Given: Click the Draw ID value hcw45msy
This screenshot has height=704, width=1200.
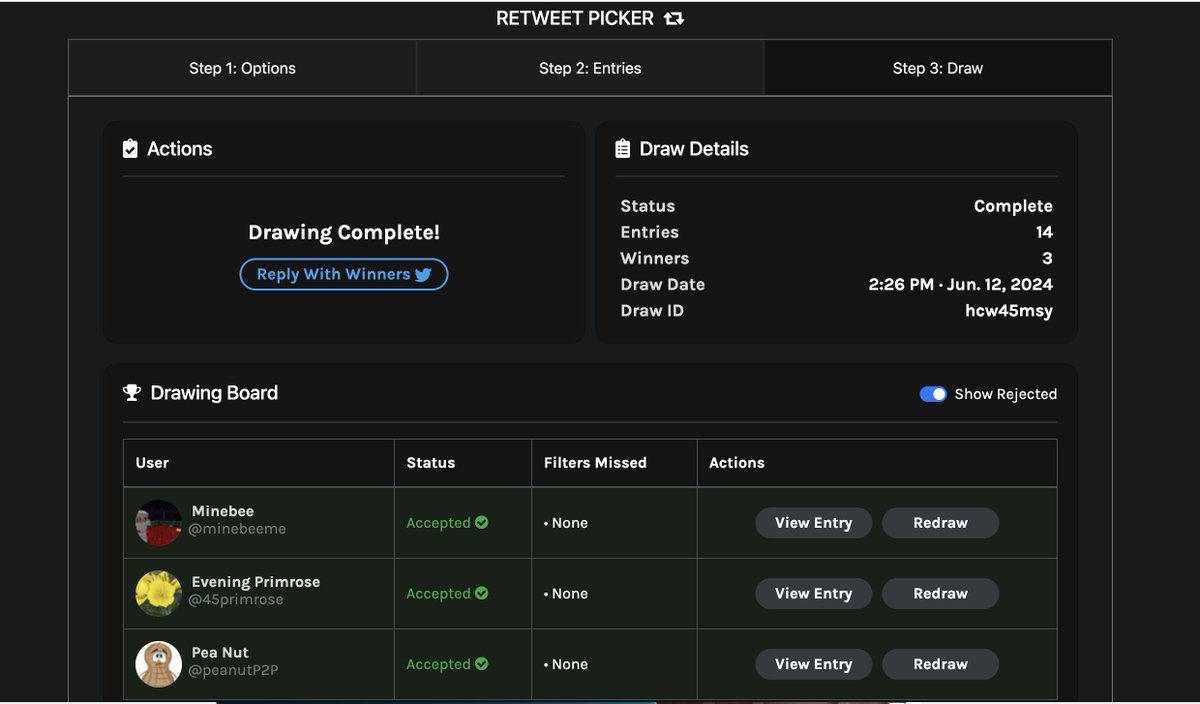Looking at the screenshot, I should [1009, 310].
